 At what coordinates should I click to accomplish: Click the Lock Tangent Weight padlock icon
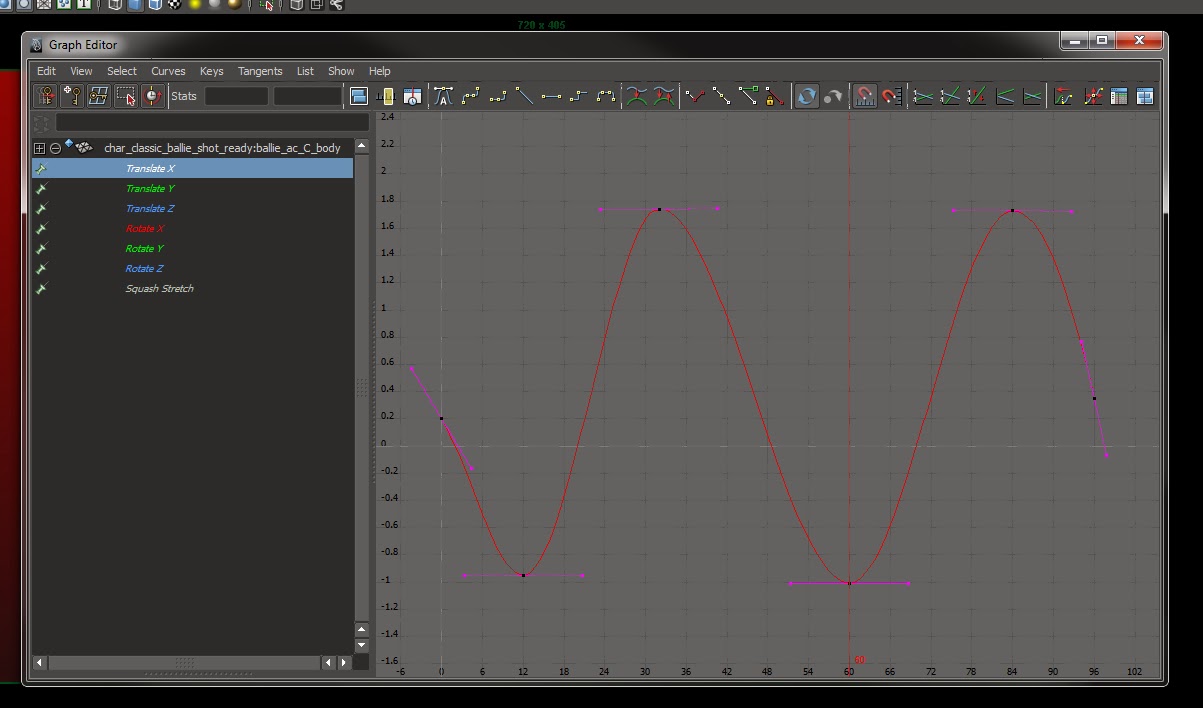point(771,97)
